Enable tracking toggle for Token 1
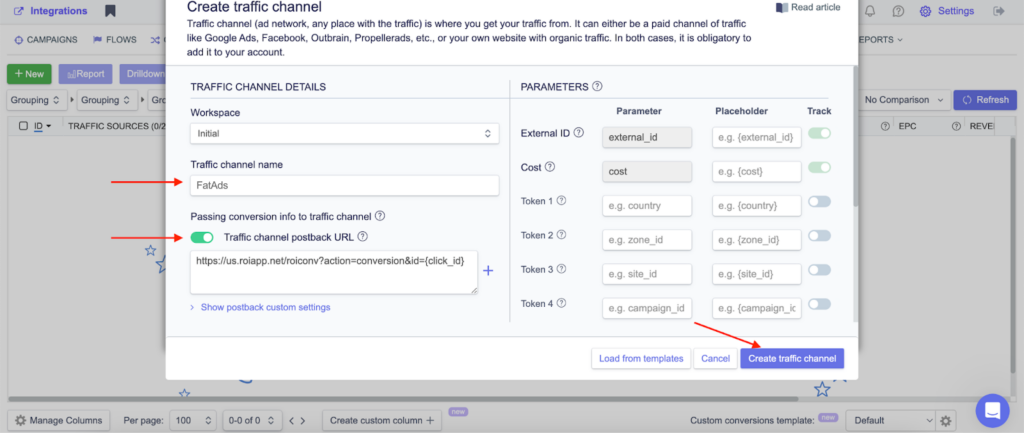This screenshot has height=433, width=1024. (819, 202)
